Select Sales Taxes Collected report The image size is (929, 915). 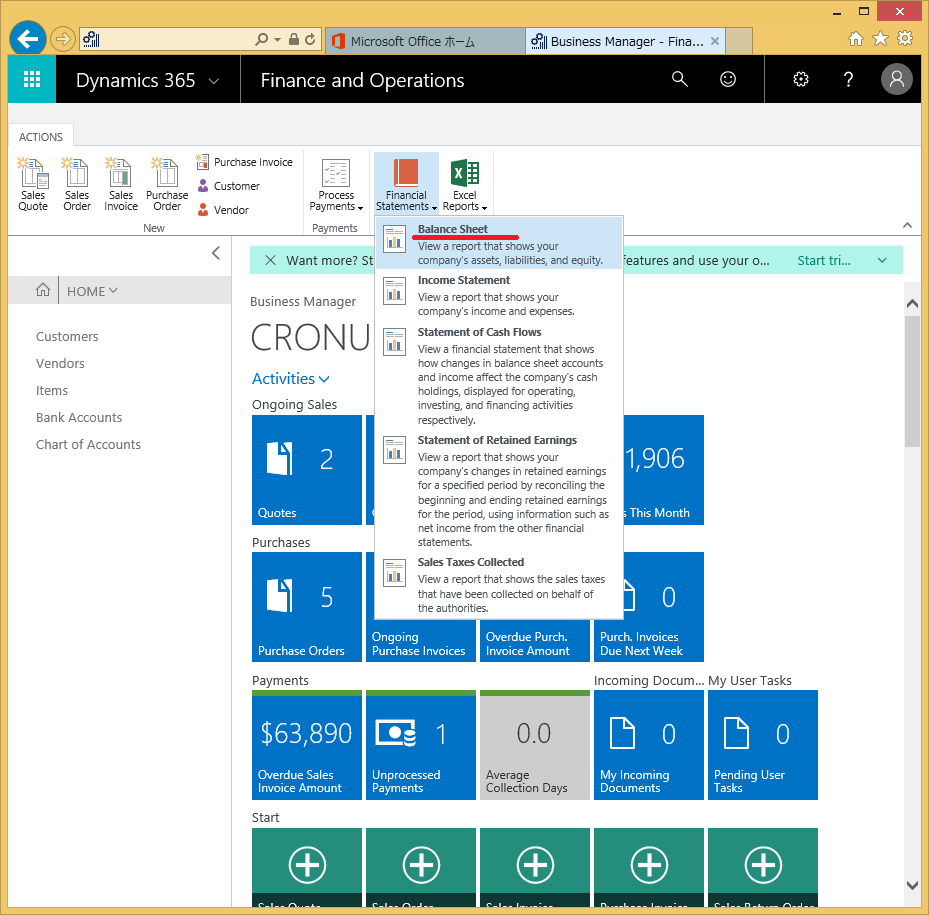(499, 585)
